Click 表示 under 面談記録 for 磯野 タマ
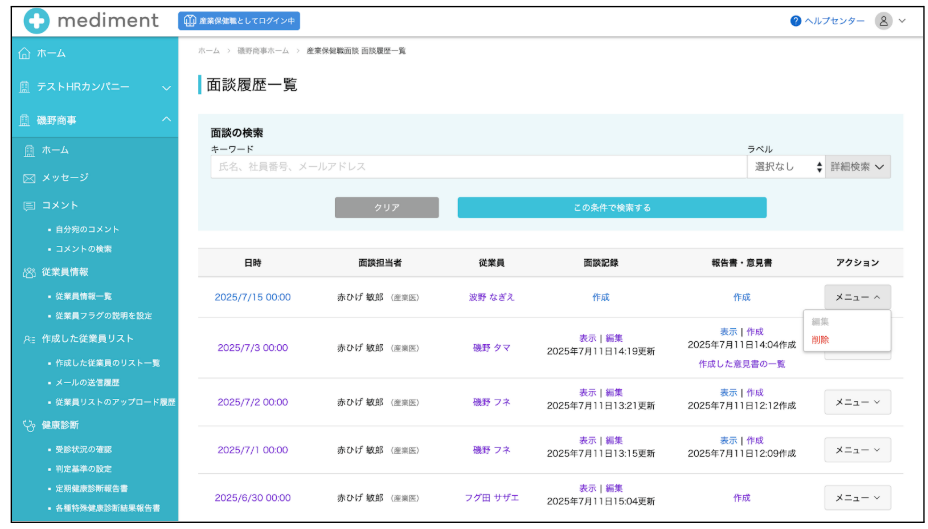This screenshot has height=529, width=928. coord(588,338)
